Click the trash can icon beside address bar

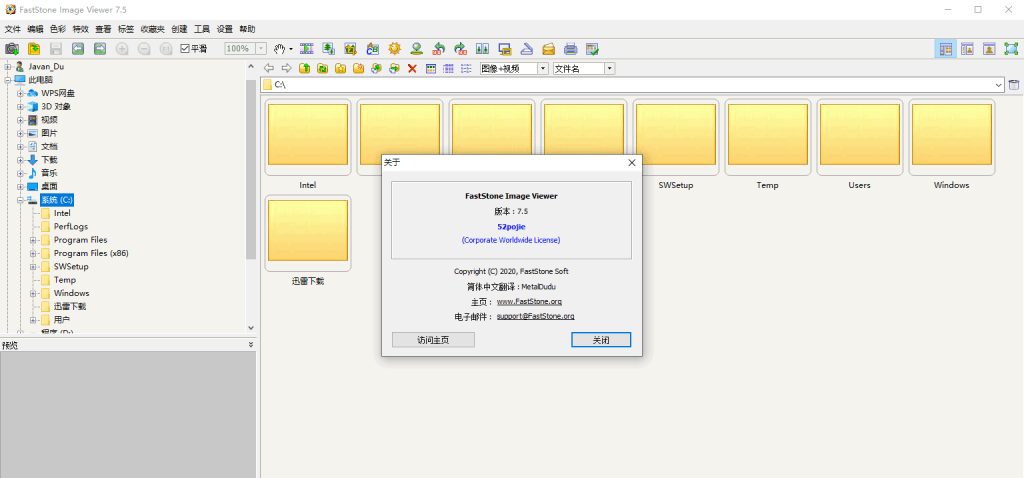[x=1014, y=84]
